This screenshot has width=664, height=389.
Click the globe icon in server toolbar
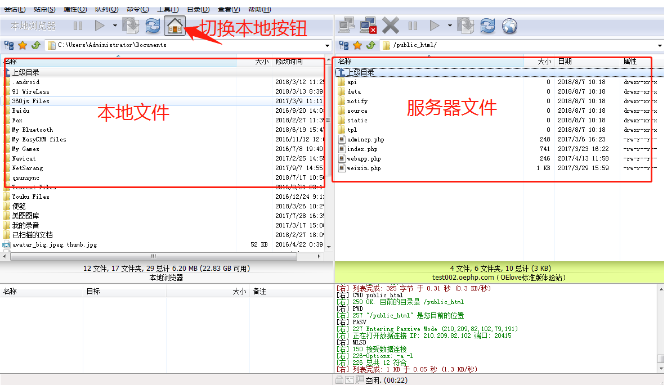(509, 26)
